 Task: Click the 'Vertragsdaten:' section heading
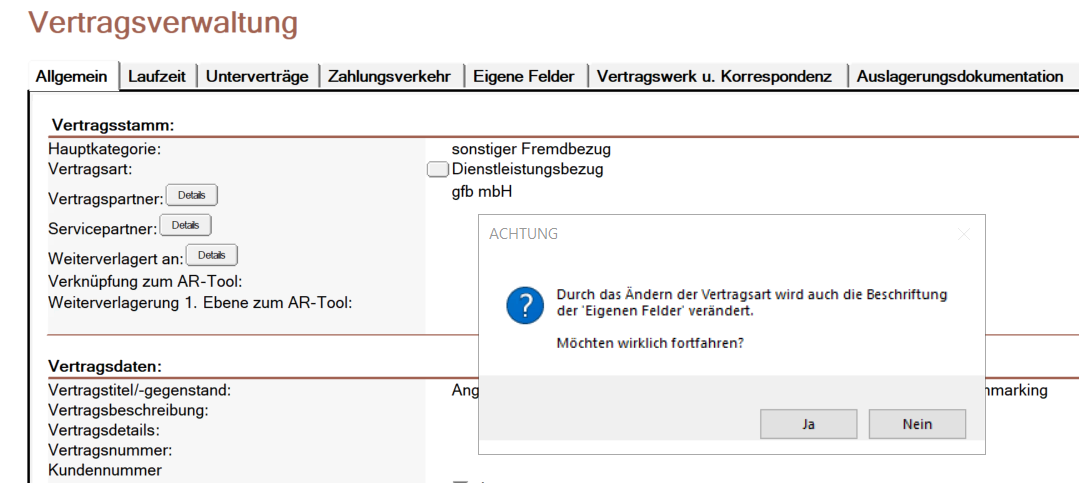point(105,366)
